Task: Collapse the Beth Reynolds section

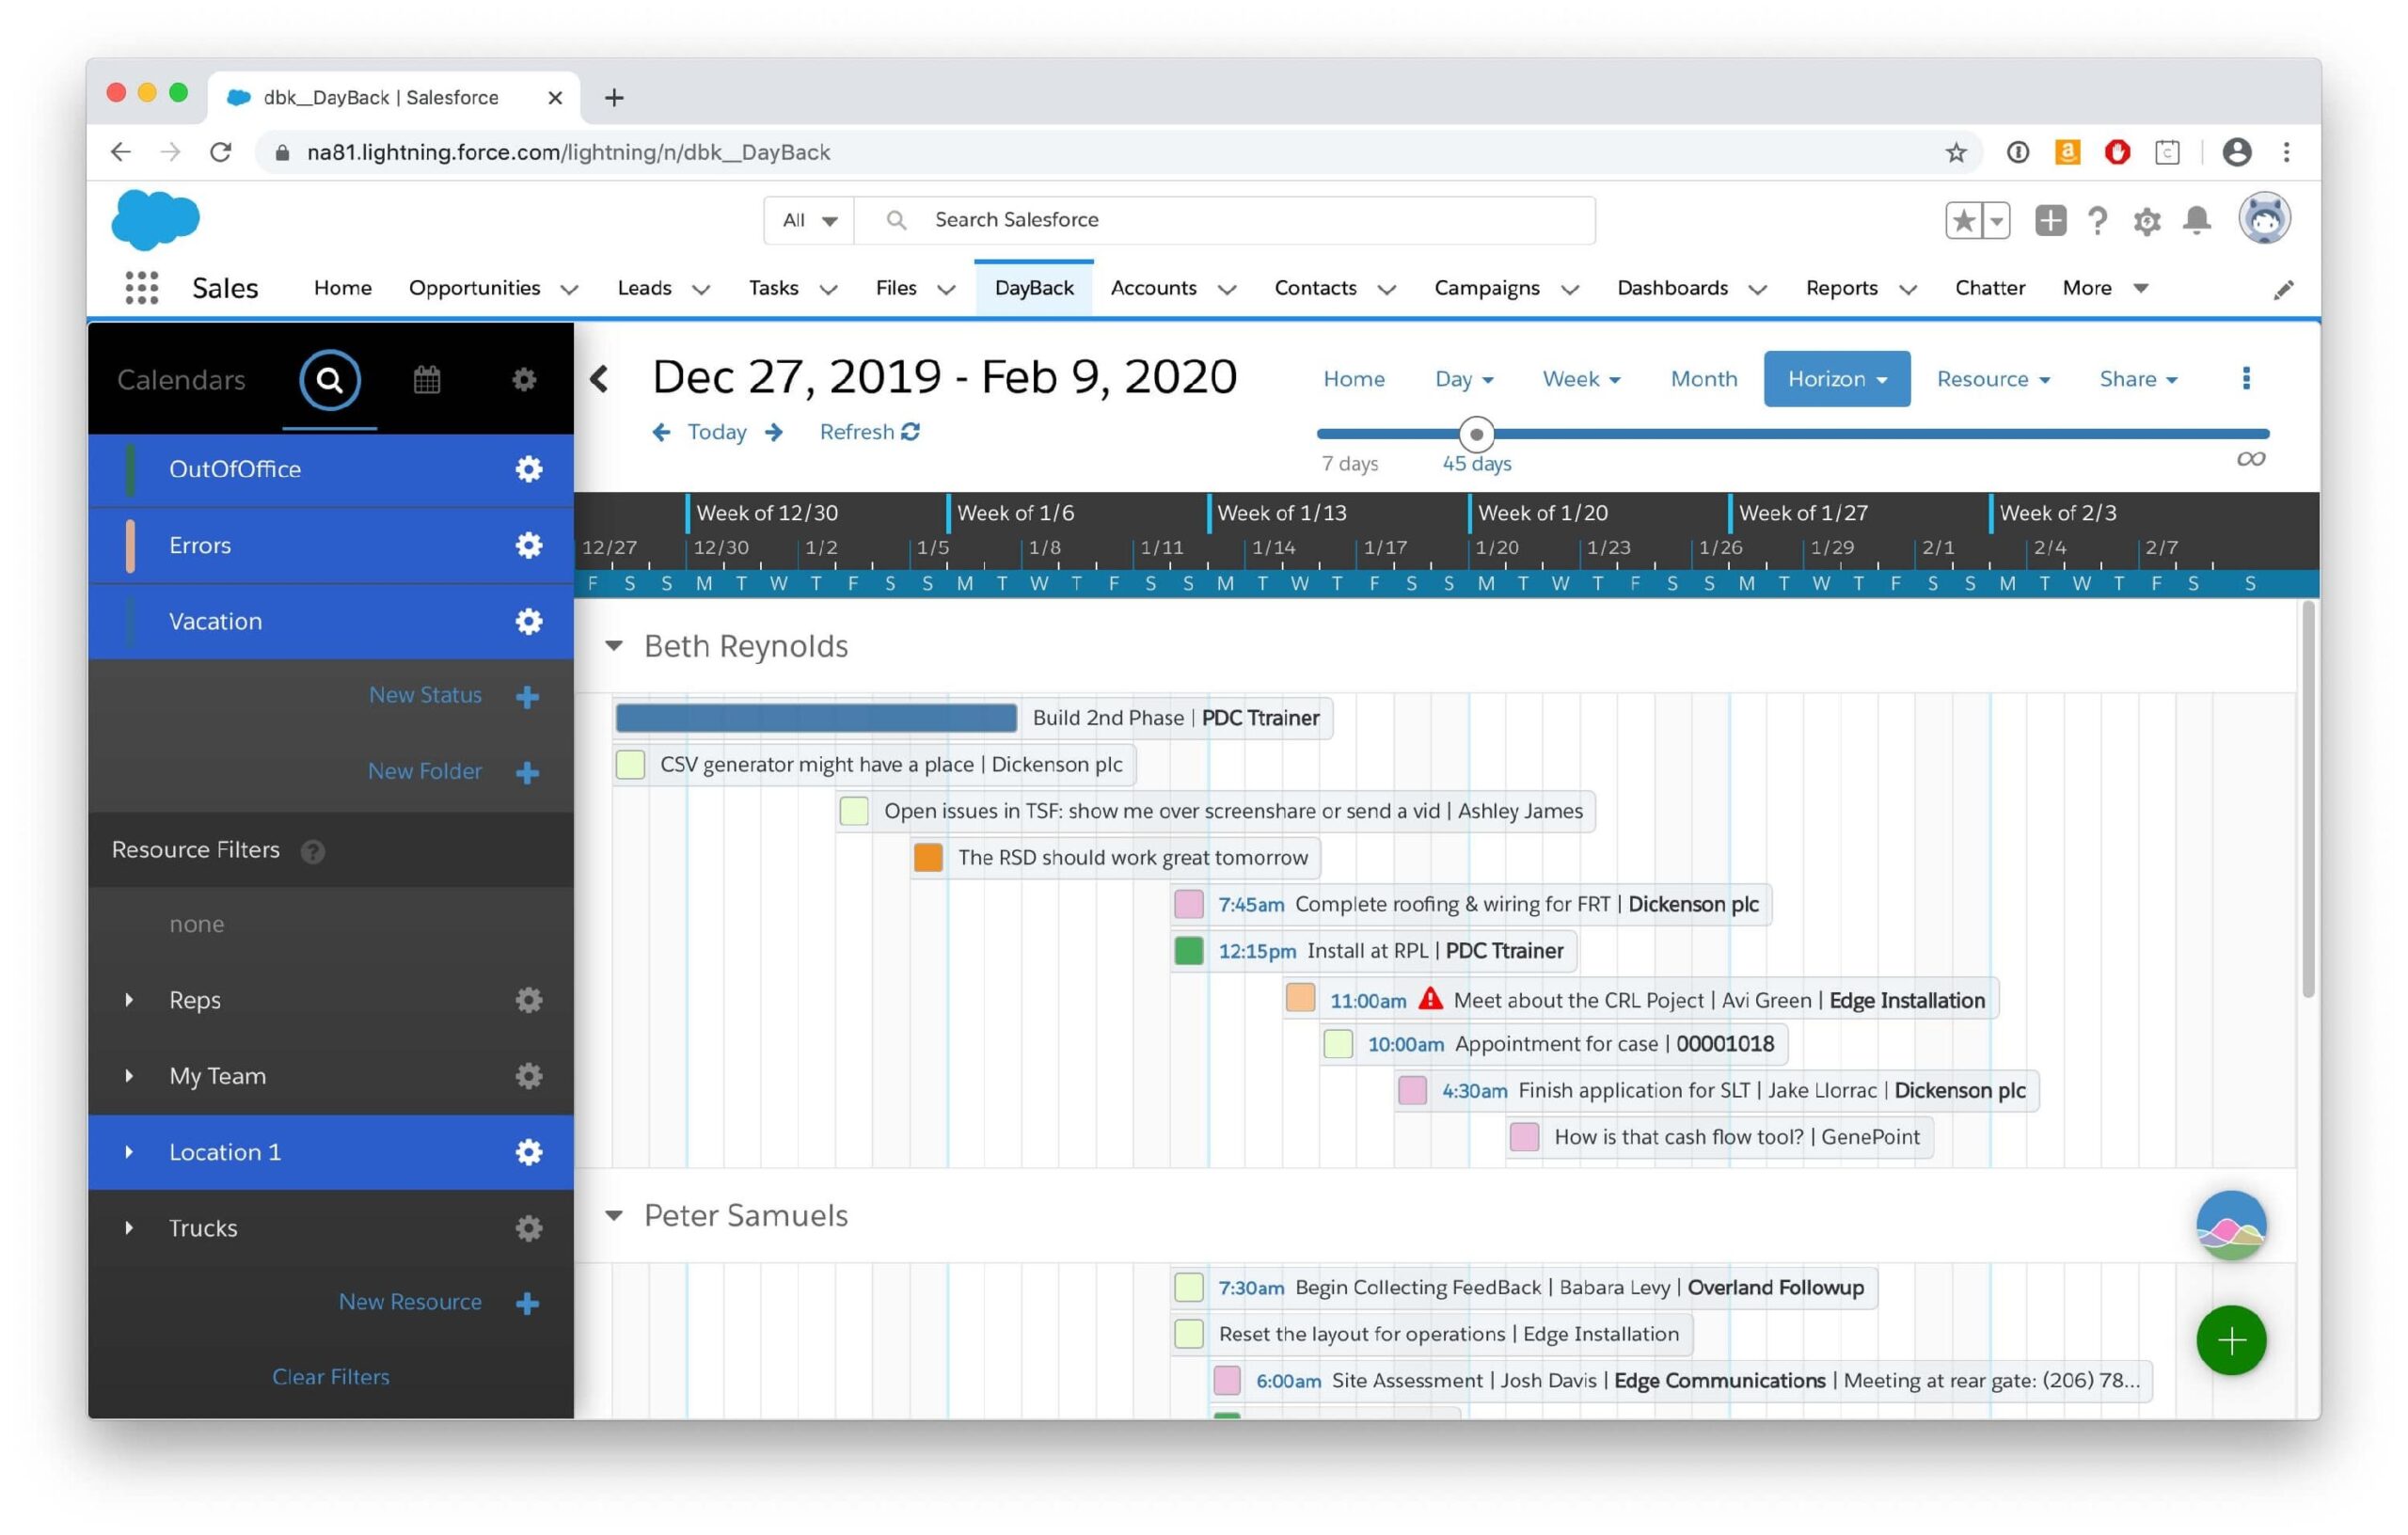Action: point(614,646)
